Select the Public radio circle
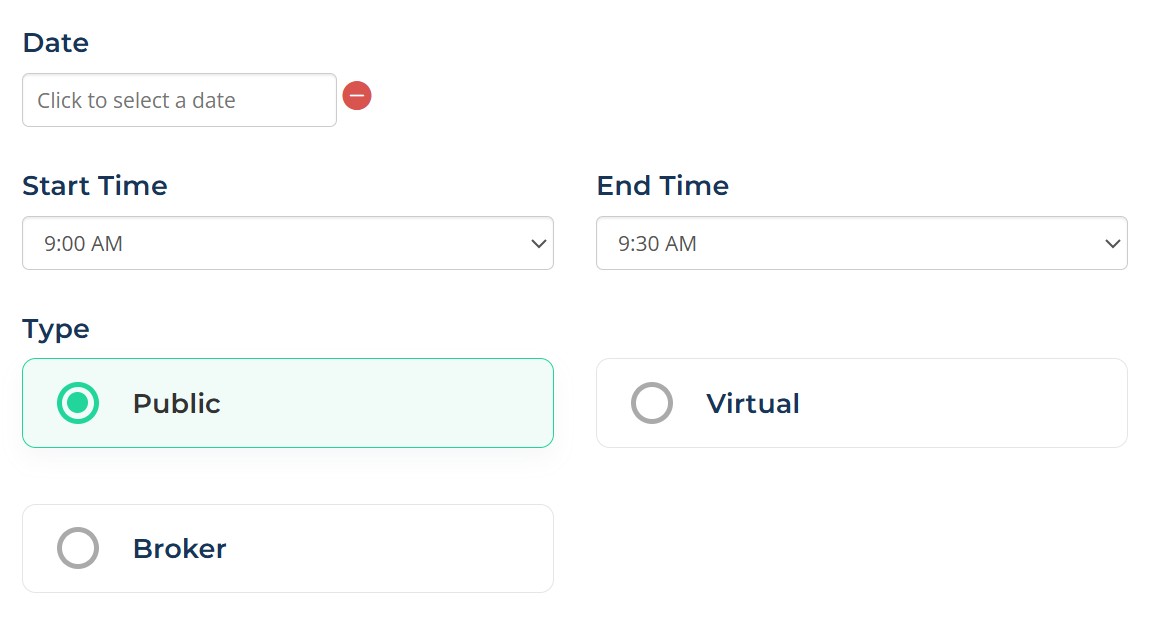 tap(78, 403)
